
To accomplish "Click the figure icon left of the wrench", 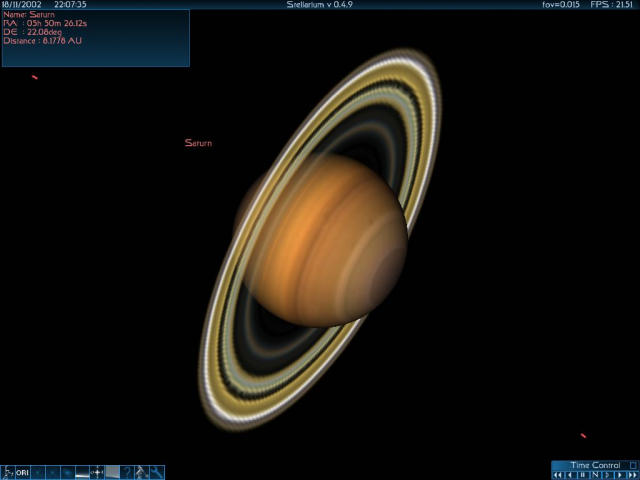I will click(x=143, y=472).
